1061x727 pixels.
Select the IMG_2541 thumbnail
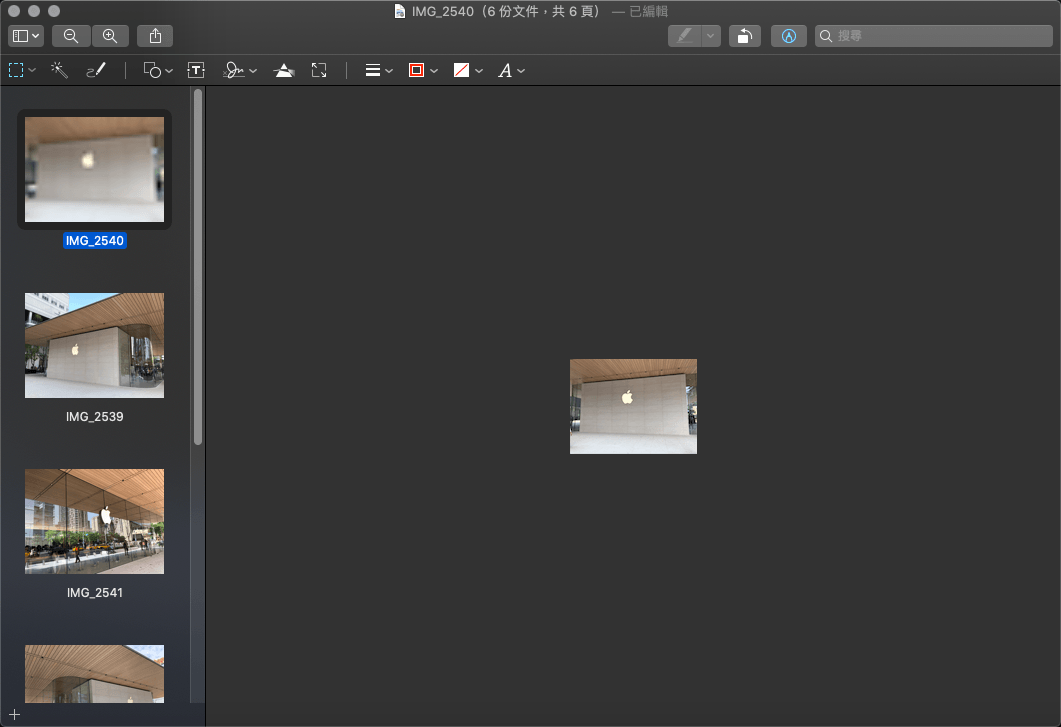(x=95, y=521)
